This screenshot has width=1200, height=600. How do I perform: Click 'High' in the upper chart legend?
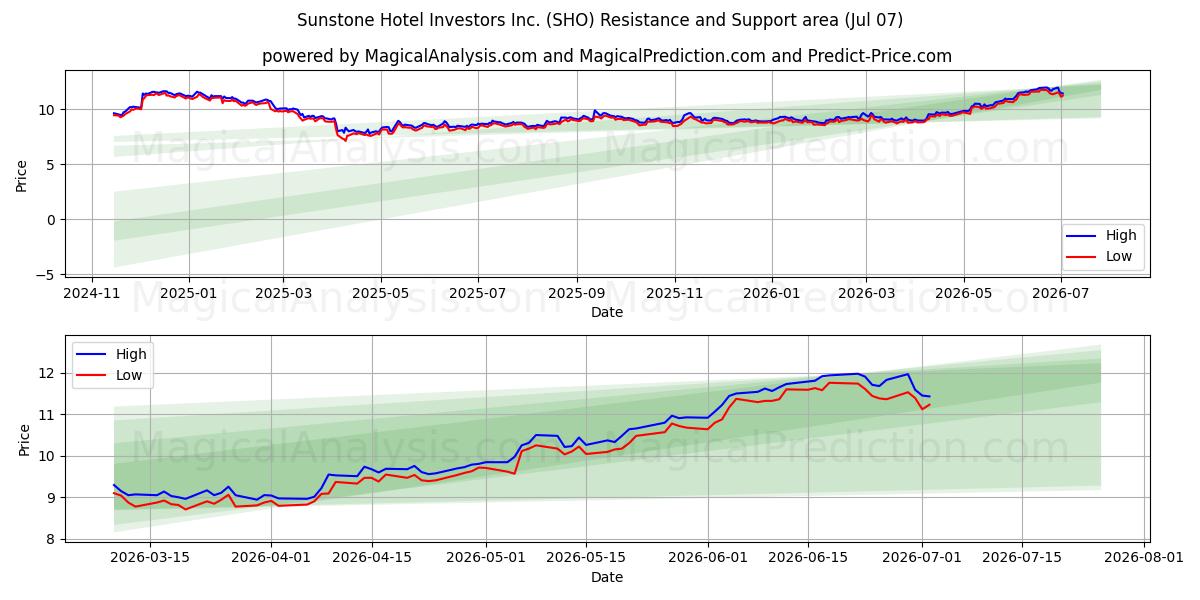(x=1121, y=235)
